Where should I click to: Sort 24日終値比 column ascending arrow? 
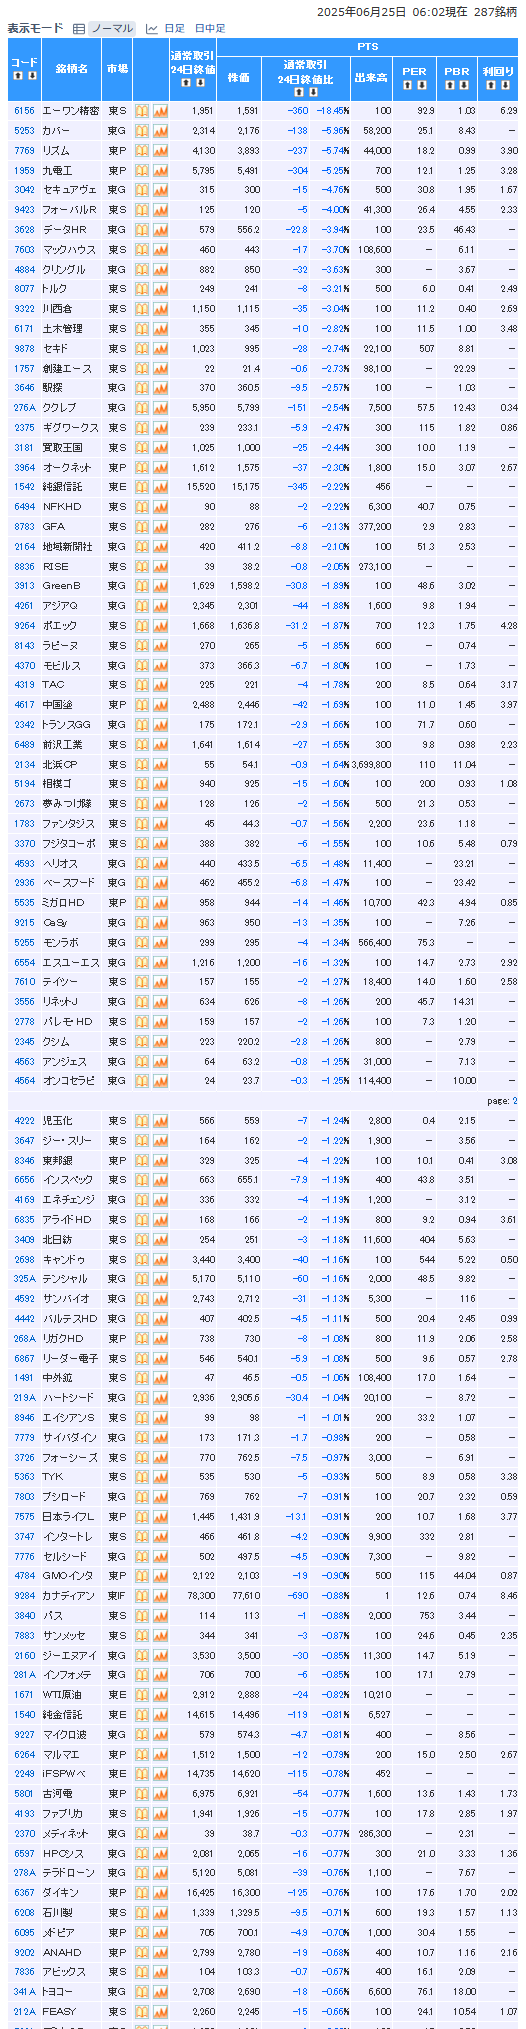point(300,92)
